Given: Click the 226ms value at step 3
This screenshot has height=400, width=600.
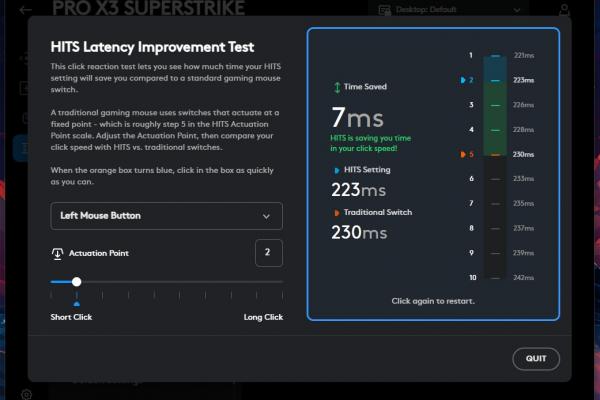Looking at the screenshot, I should click(523, 105).
